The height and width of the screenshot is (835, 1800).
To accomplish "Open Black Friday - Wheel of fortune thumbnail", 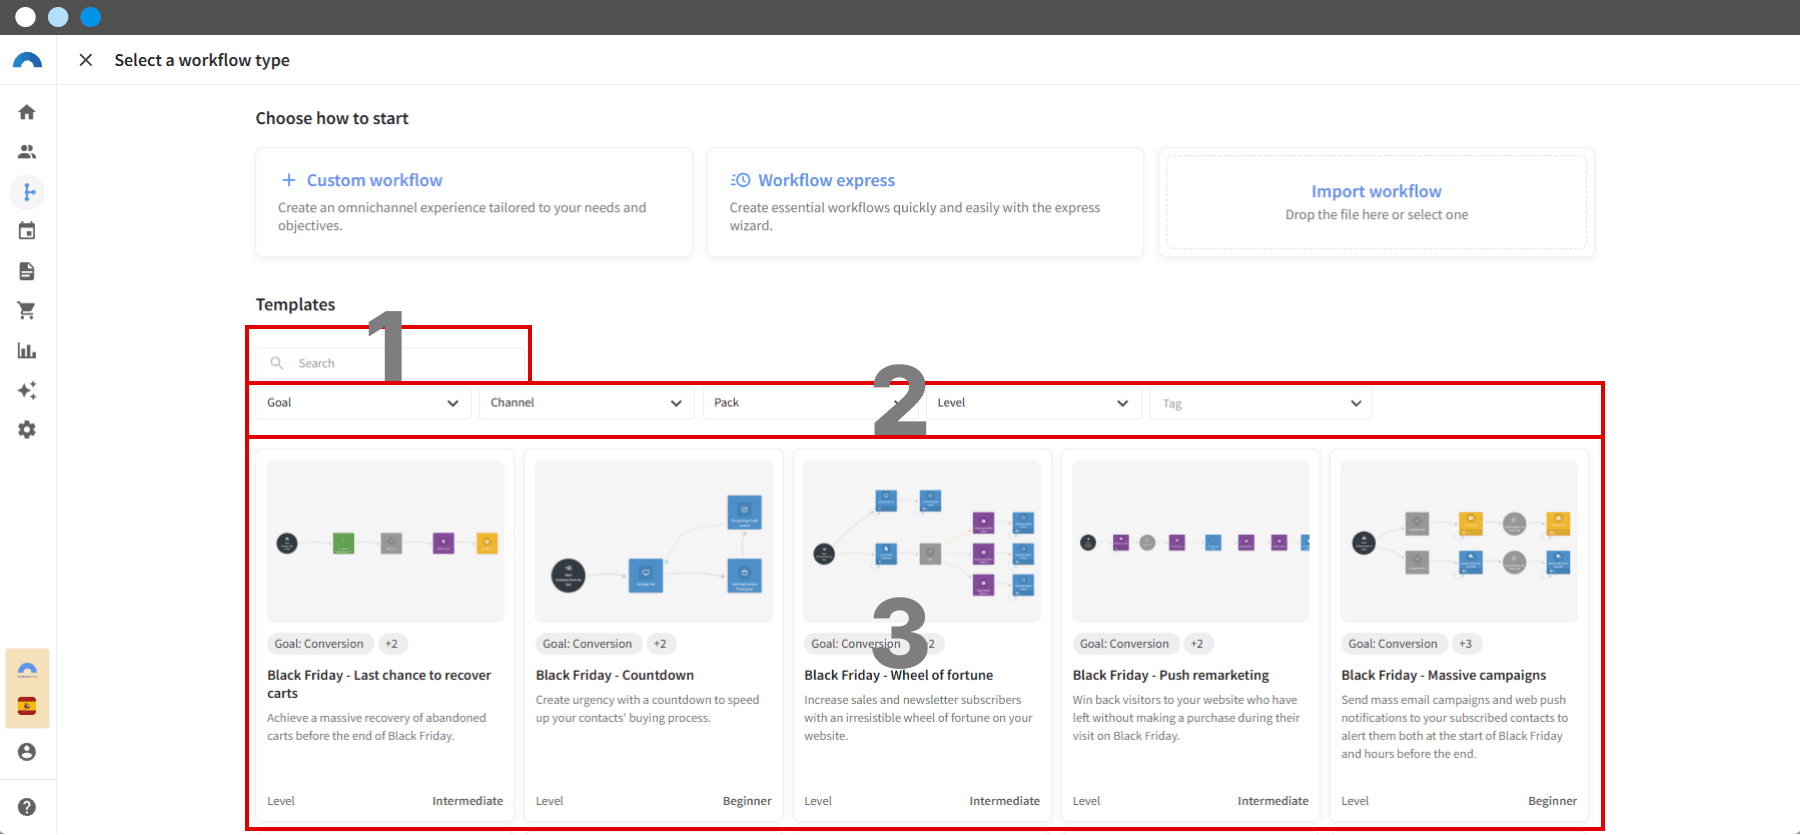I will 922,542.
